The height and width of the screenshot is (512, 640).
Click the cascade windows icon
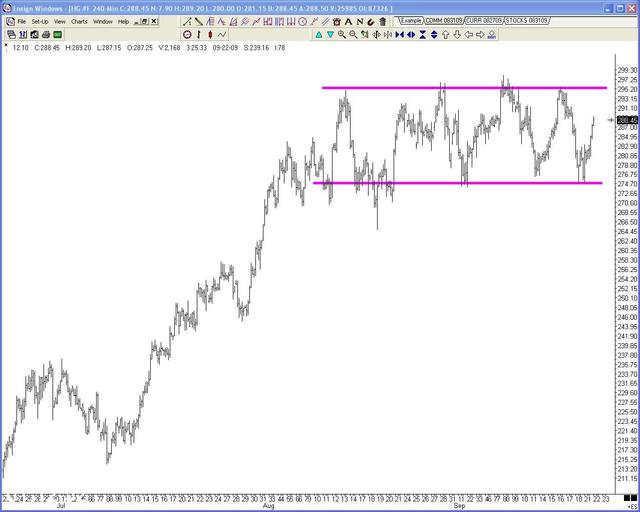pyautogui.click(x=11, y=35)
